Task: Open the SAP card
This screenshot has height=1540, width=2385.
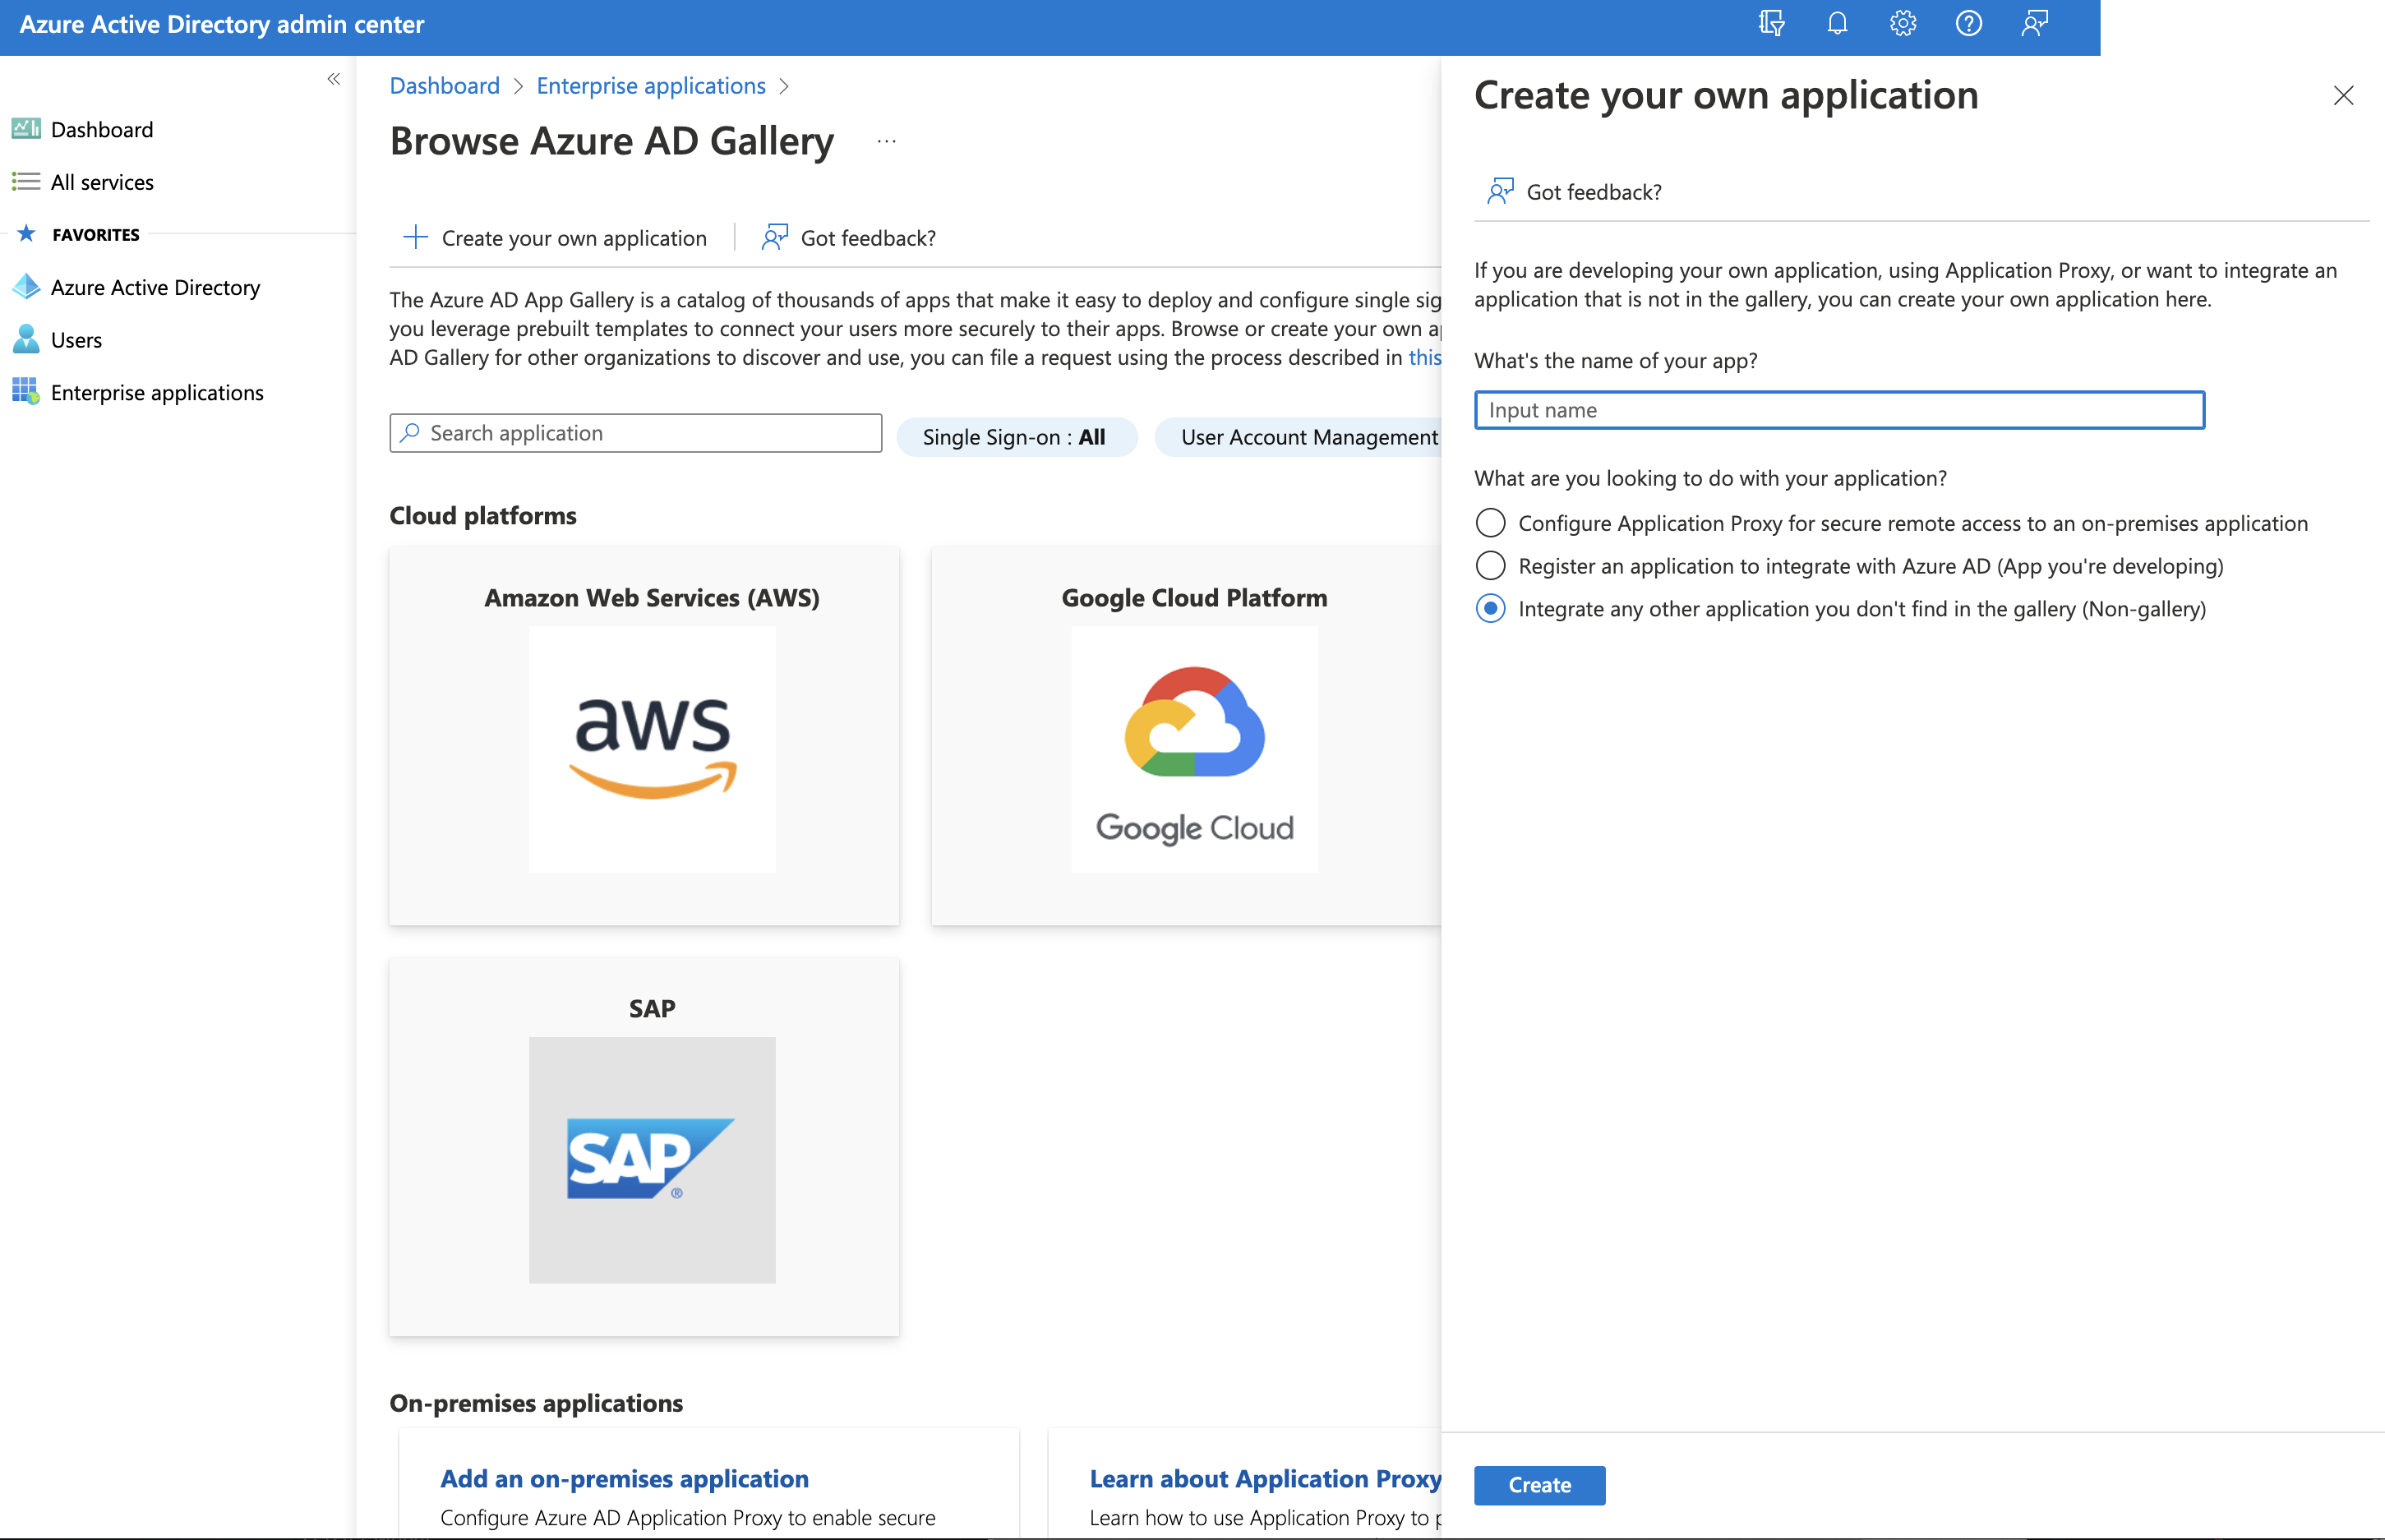Action: 644,1147
